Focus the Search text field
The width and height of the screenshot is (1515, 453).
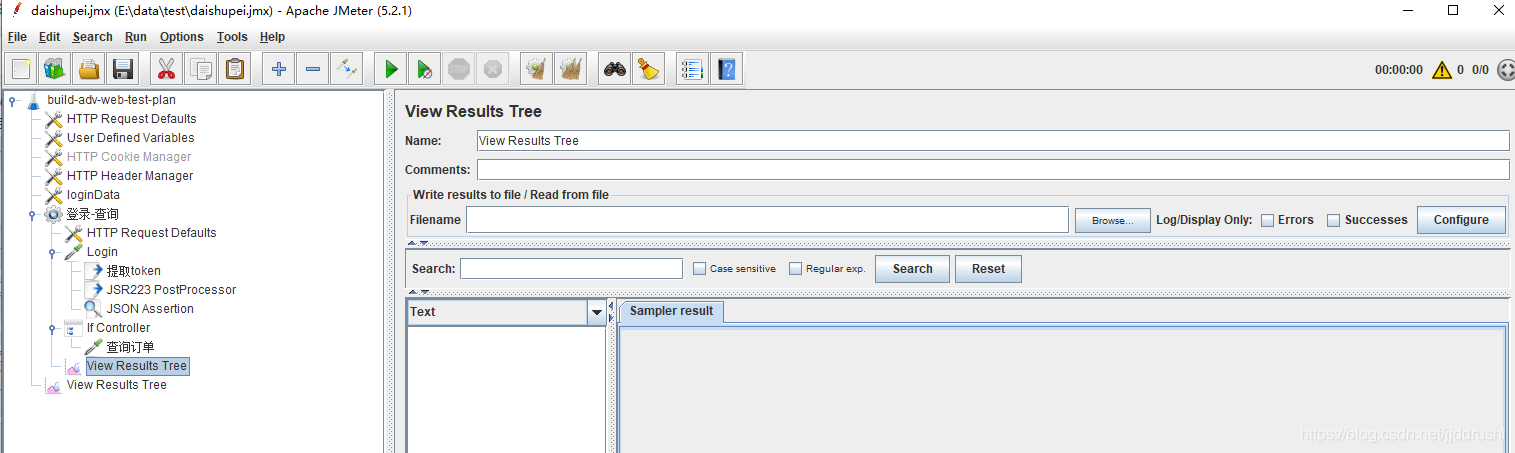coord(571,269)
